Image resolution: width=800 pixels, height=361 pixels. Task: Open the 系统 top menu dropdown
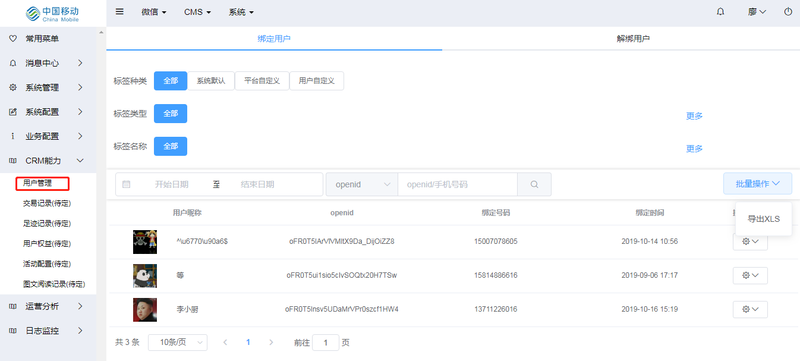pyautogui.click(x=241, y=12)
